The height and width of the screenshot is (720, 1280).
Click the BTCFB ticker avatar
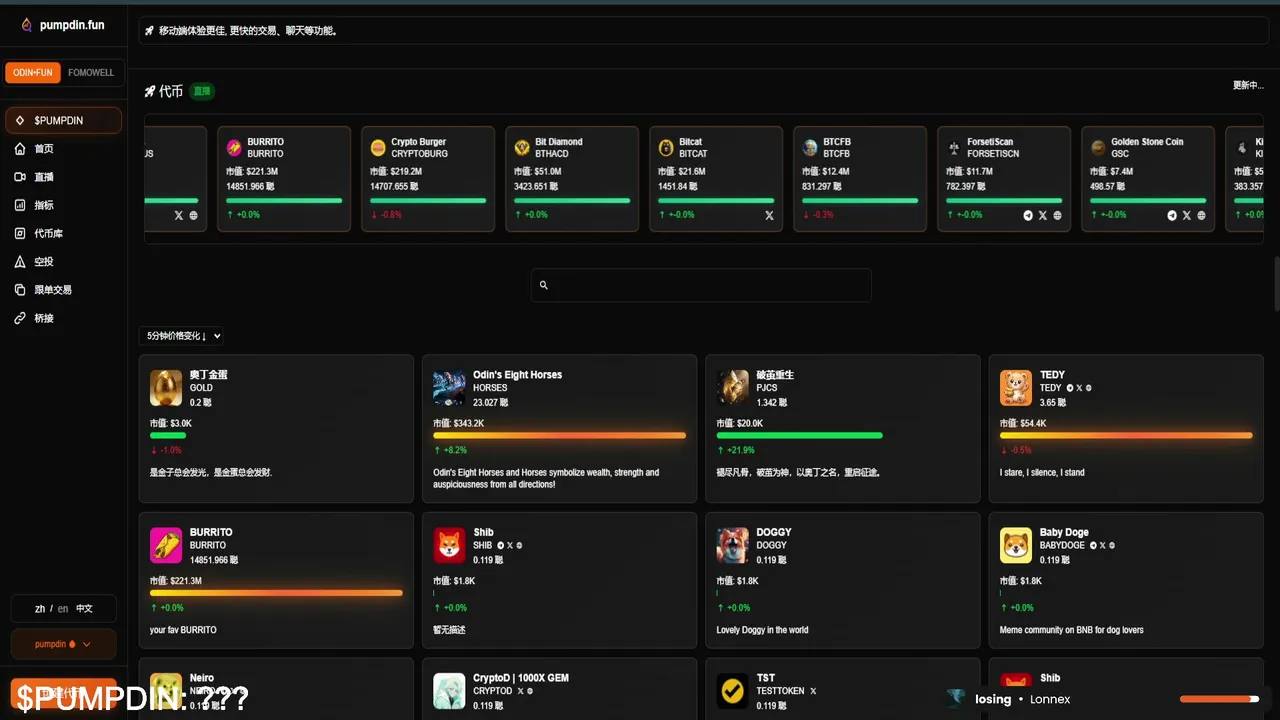[x=810, y=148]
